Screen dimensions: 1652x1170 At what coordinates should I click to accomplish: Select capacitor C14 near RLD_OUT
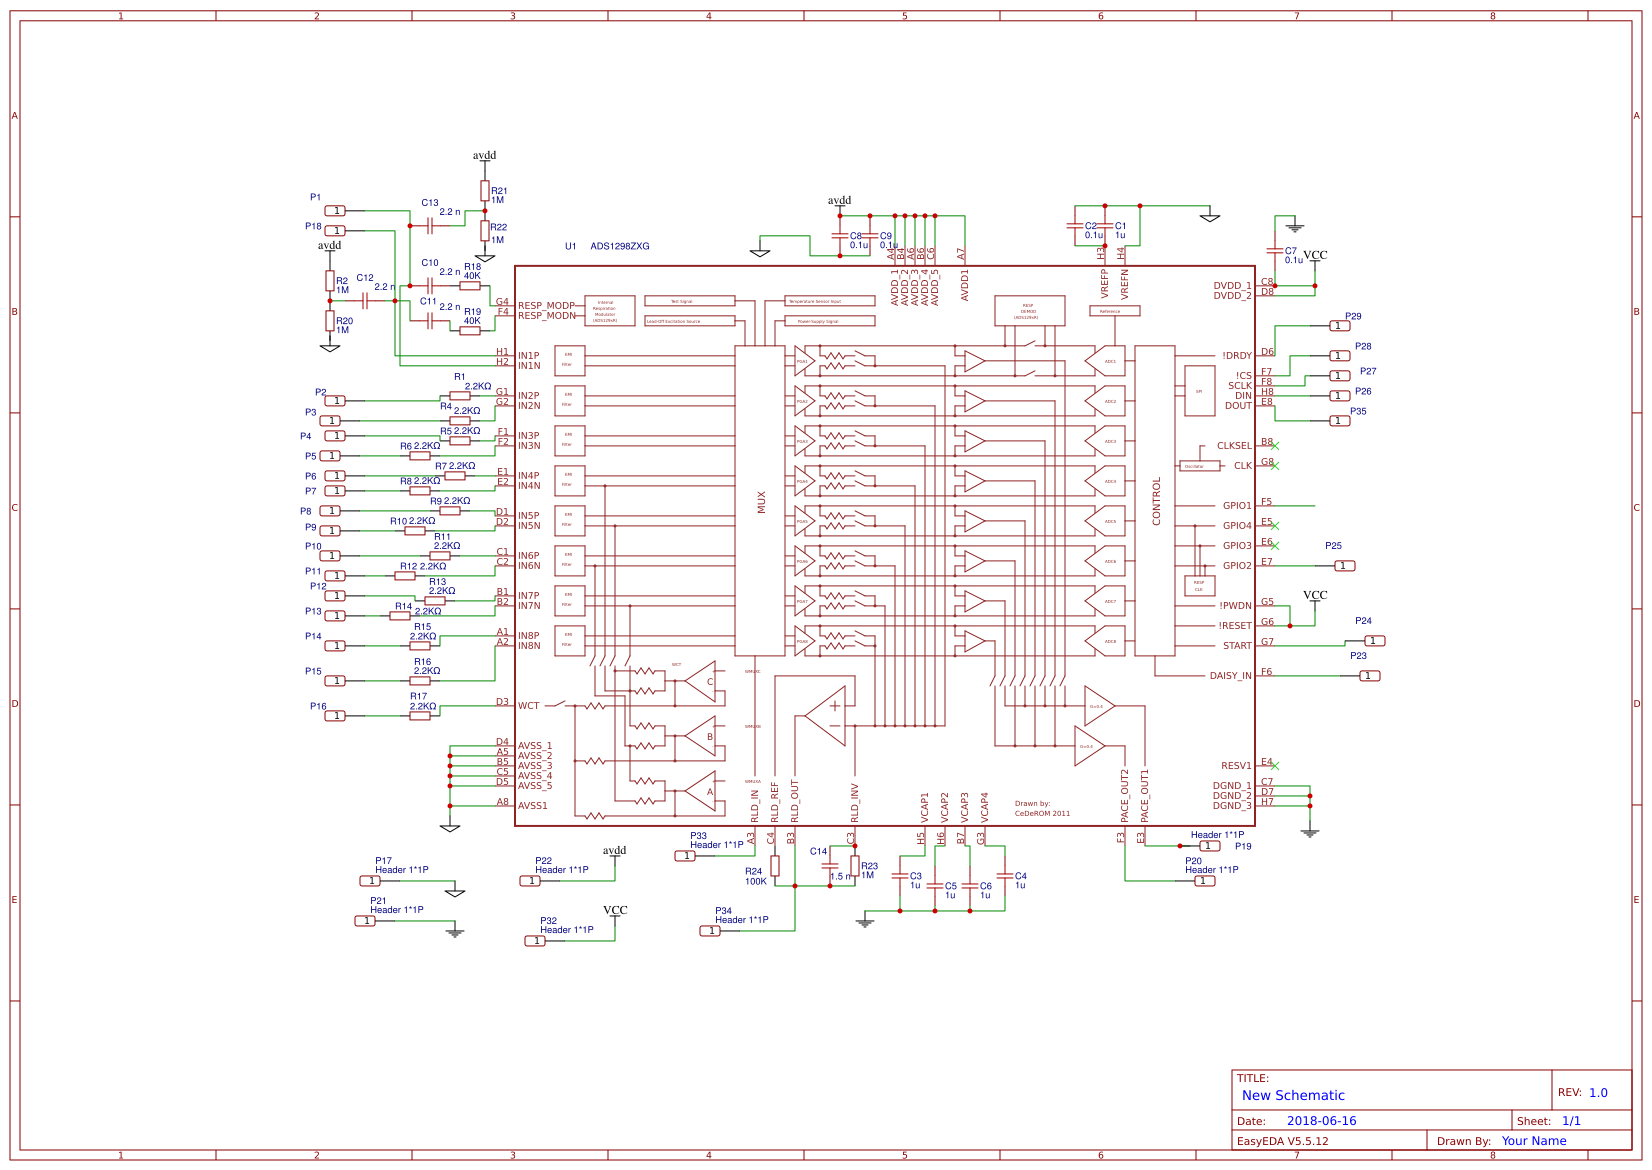point(830,866)
